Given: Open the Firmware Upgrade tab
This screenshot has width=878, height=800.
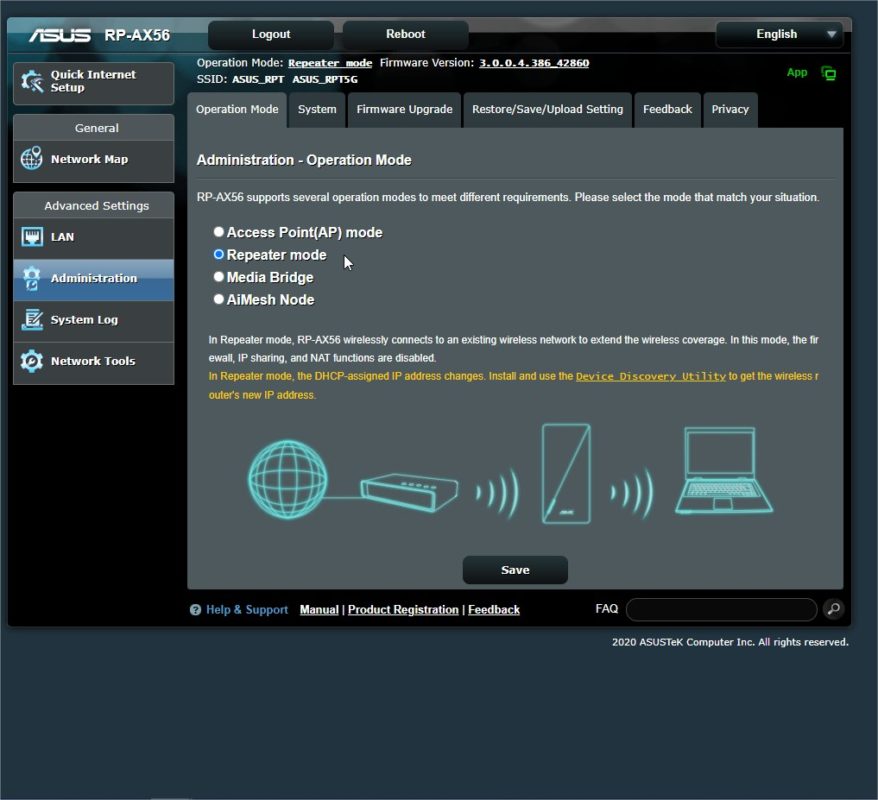Looking at the screenshot, I should point(404,110).
